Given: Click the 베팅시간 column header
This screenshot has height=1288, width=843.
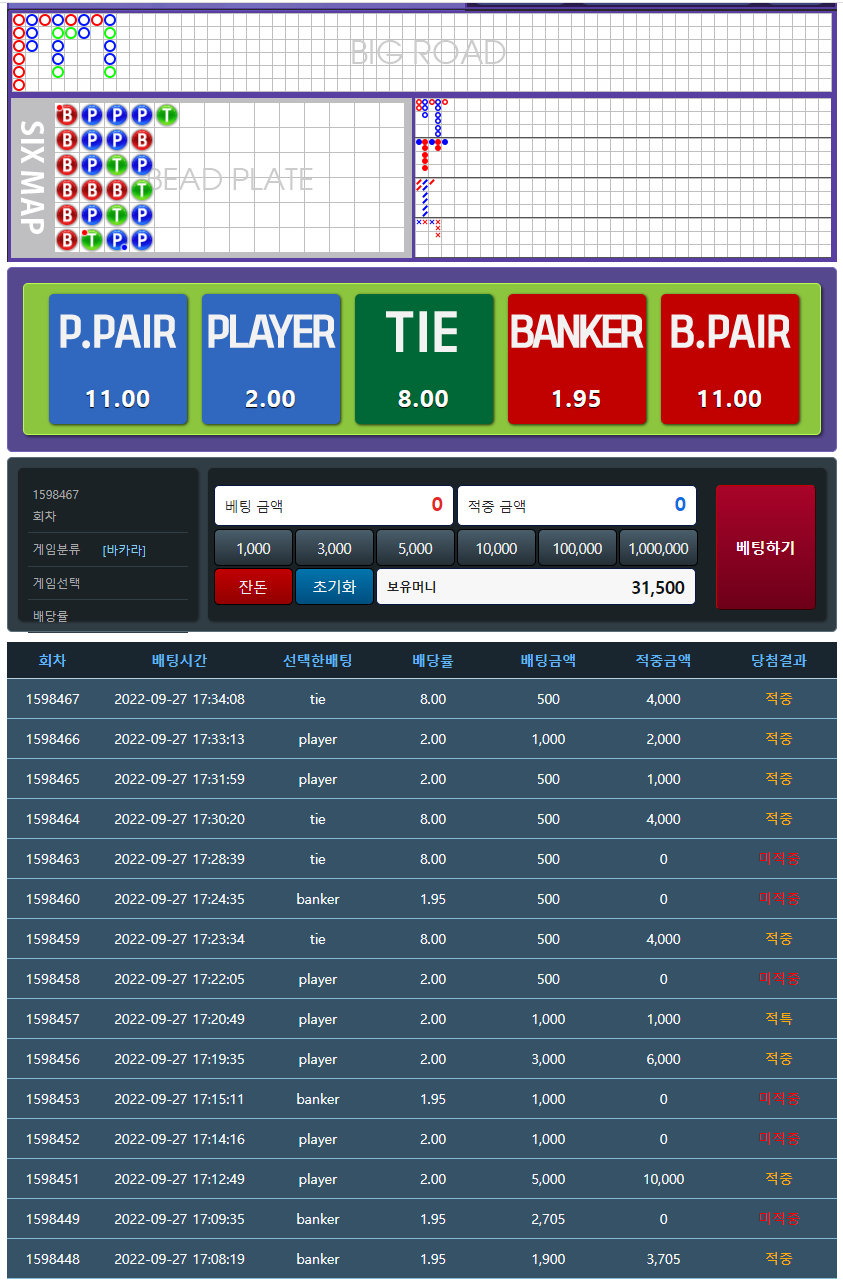Looking at the screenshot, I should [x=180, y=661].
